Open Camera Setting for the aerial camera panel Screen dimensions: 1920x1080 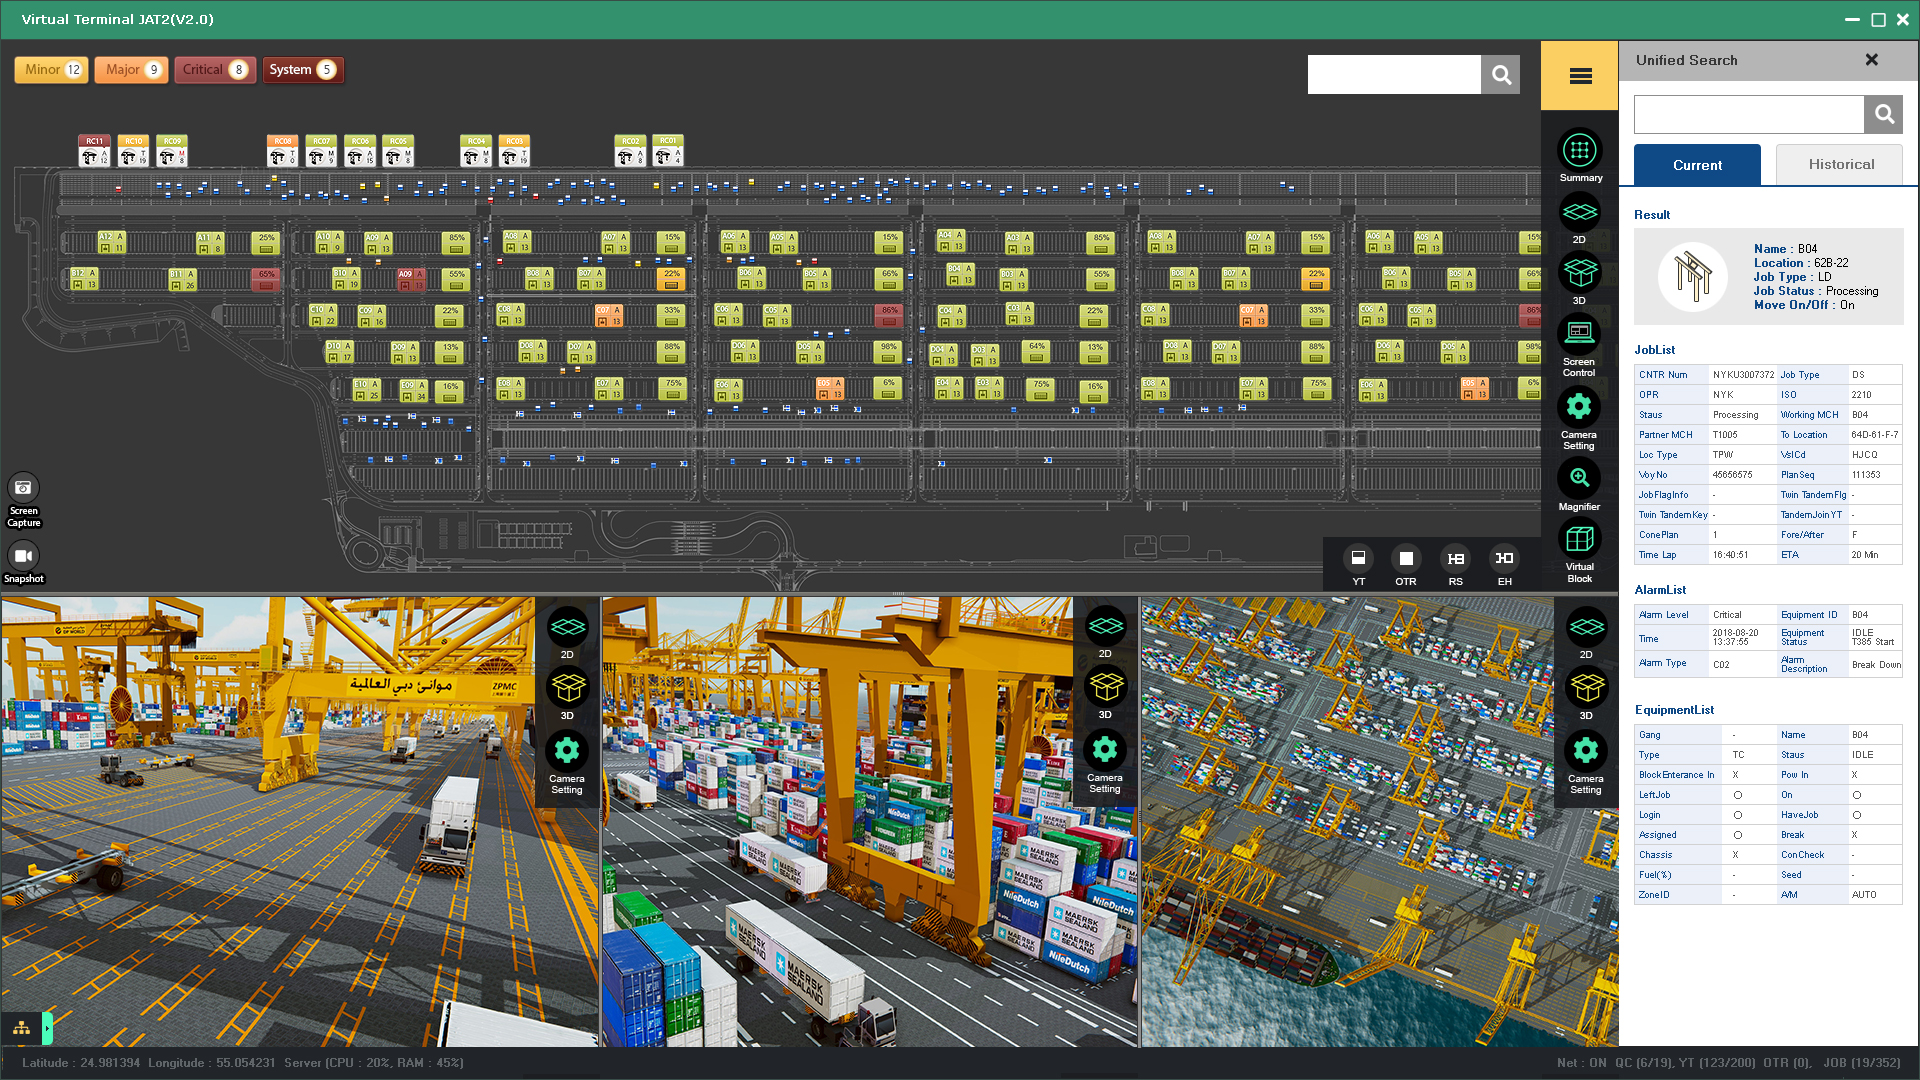[x=1585, y=752]
